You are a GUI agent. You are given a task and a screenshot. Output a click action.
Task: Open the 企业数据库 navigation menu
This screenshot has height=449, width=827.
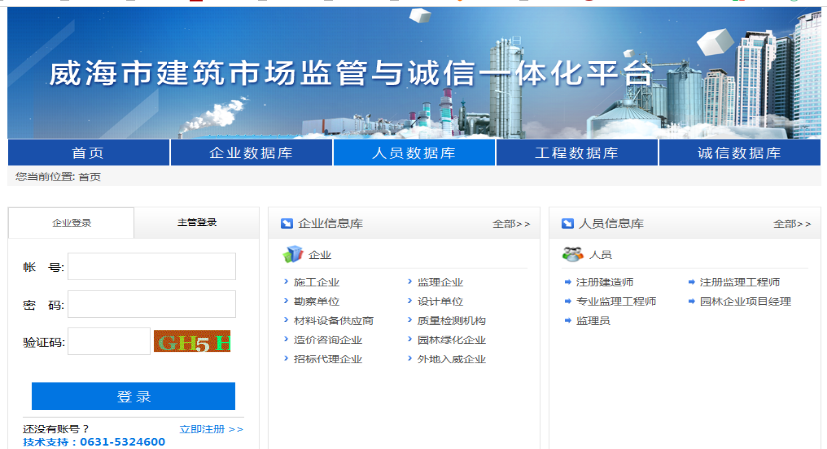(x=251, y=153)
